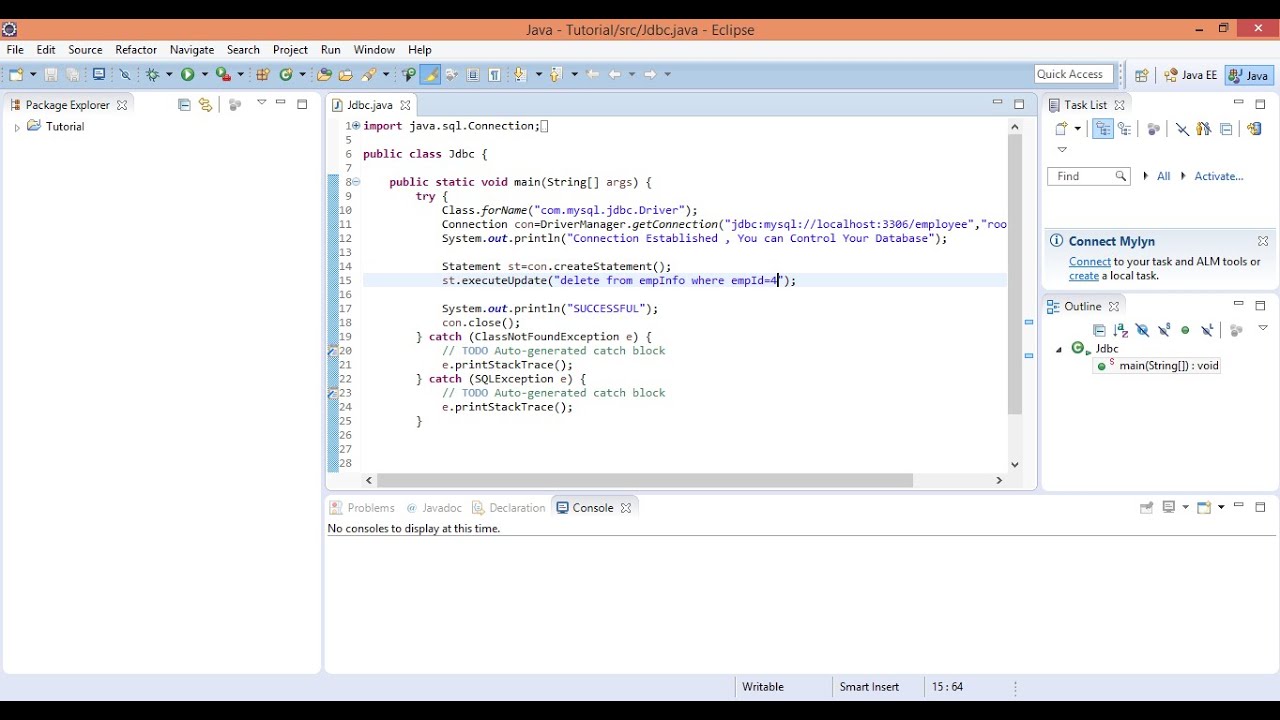1280x720 pixels.
Task: Expand the Tutorial project tree
Action: pyautogui.click(x=17, y=127)
